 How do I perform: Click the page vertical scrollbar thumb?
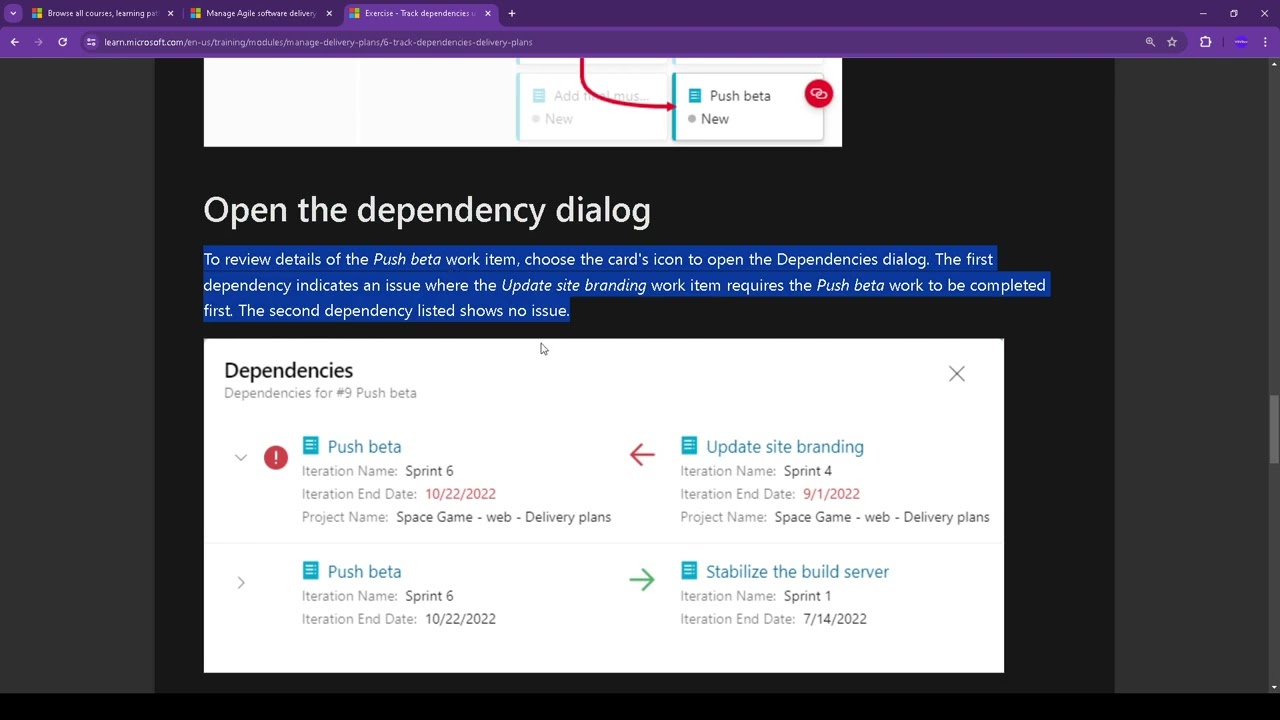[x=1274, y=430]
